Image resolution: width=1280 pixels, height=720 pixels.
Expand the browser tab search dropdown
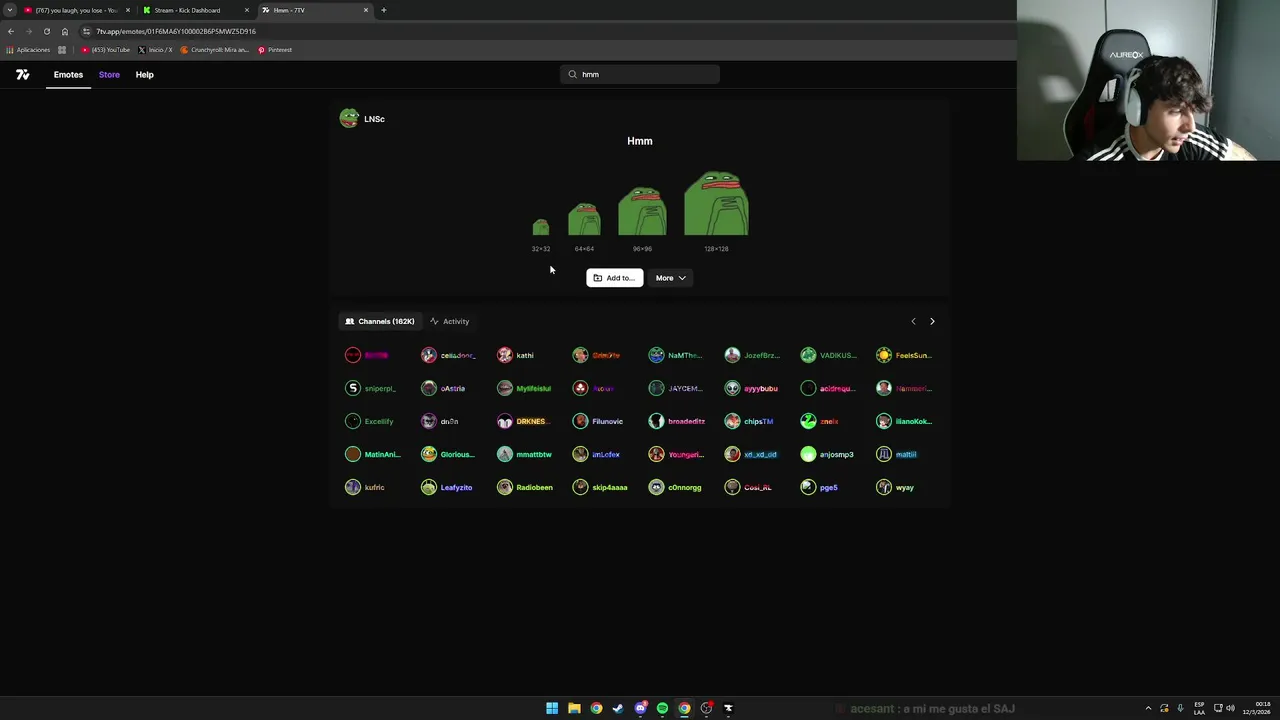pos(9,10)
